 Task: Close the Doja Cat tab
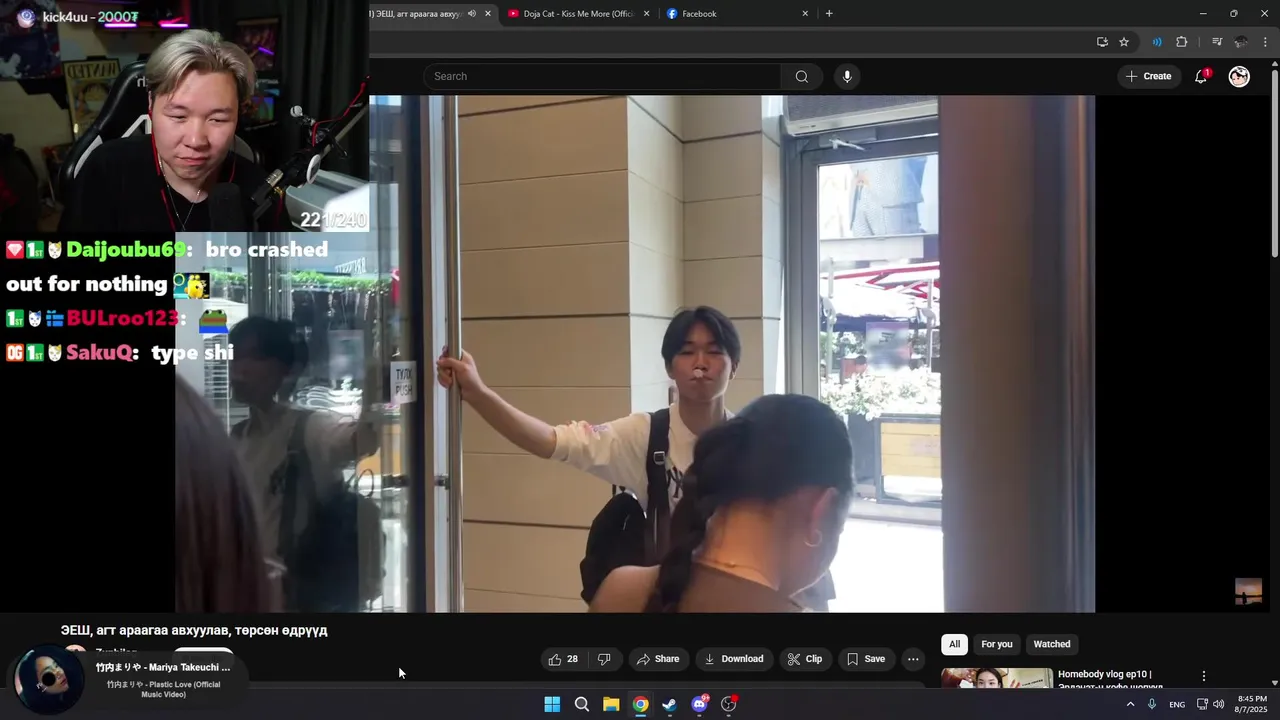646,14
